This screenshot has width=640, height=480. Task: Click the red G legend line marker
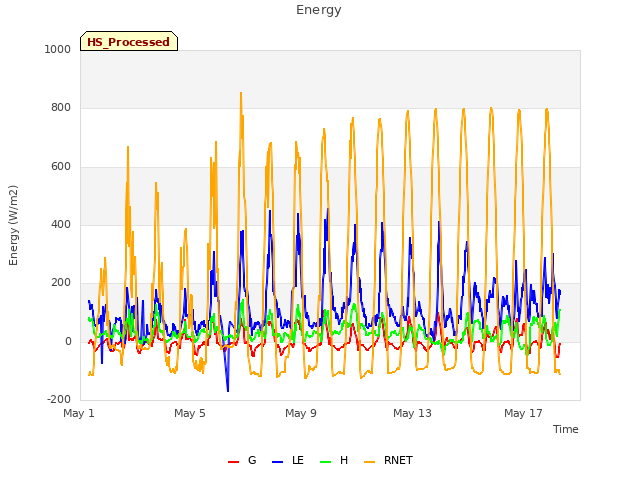233,462
